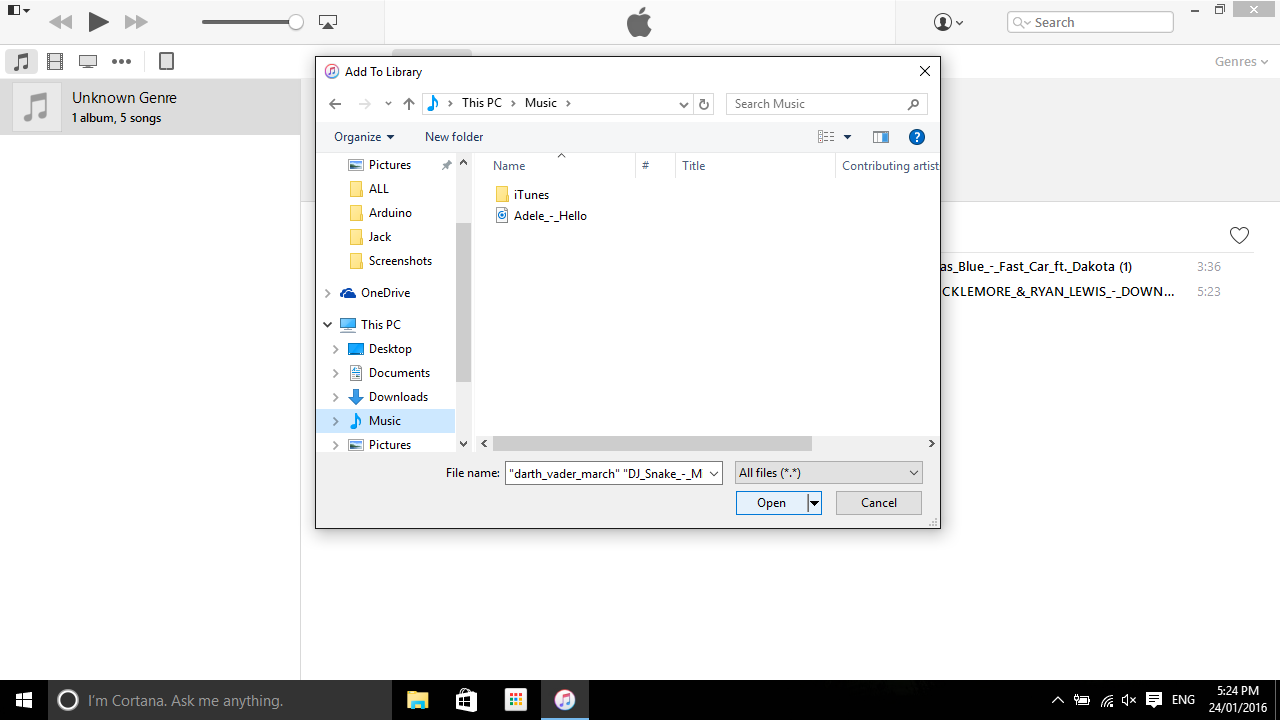Image resolution: width=1280 pixels, height=720 pixels.
Task: Go up one folder level
Action: pos(408,104)
